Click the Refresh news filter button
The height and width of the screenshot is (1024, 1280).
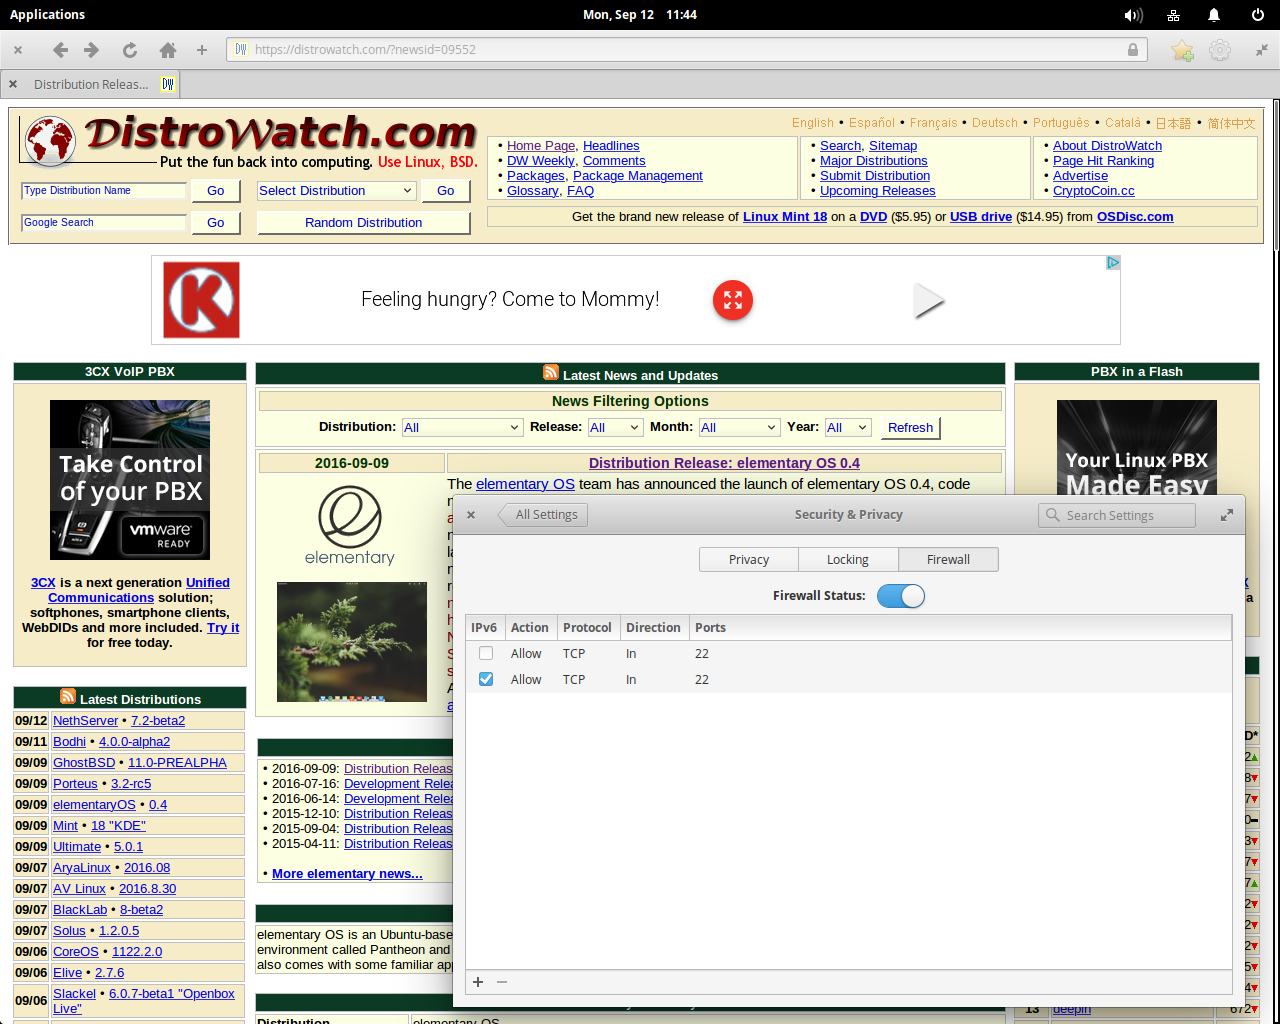pyautogui.click(x=910, y=428)
